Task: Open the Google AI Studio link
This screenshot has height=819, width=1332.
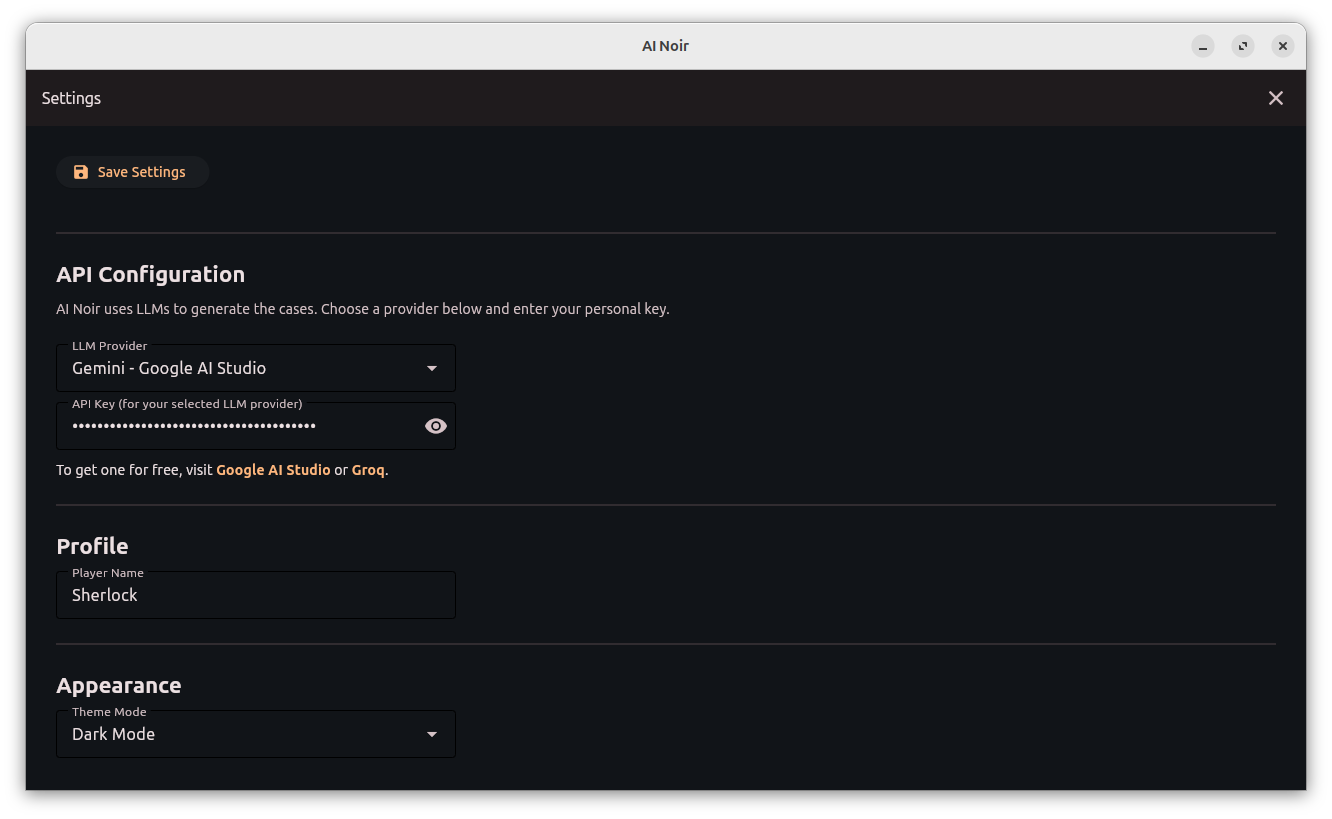Action: point(273,470)
